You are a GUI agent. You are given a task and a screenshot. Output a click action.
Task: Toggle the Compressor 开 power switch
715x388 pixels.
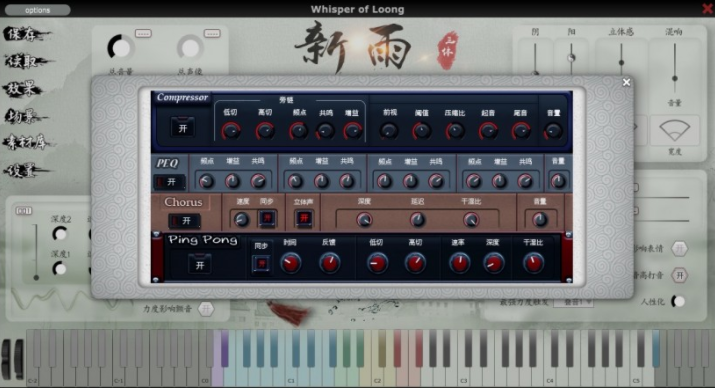[x=182, y=128]
